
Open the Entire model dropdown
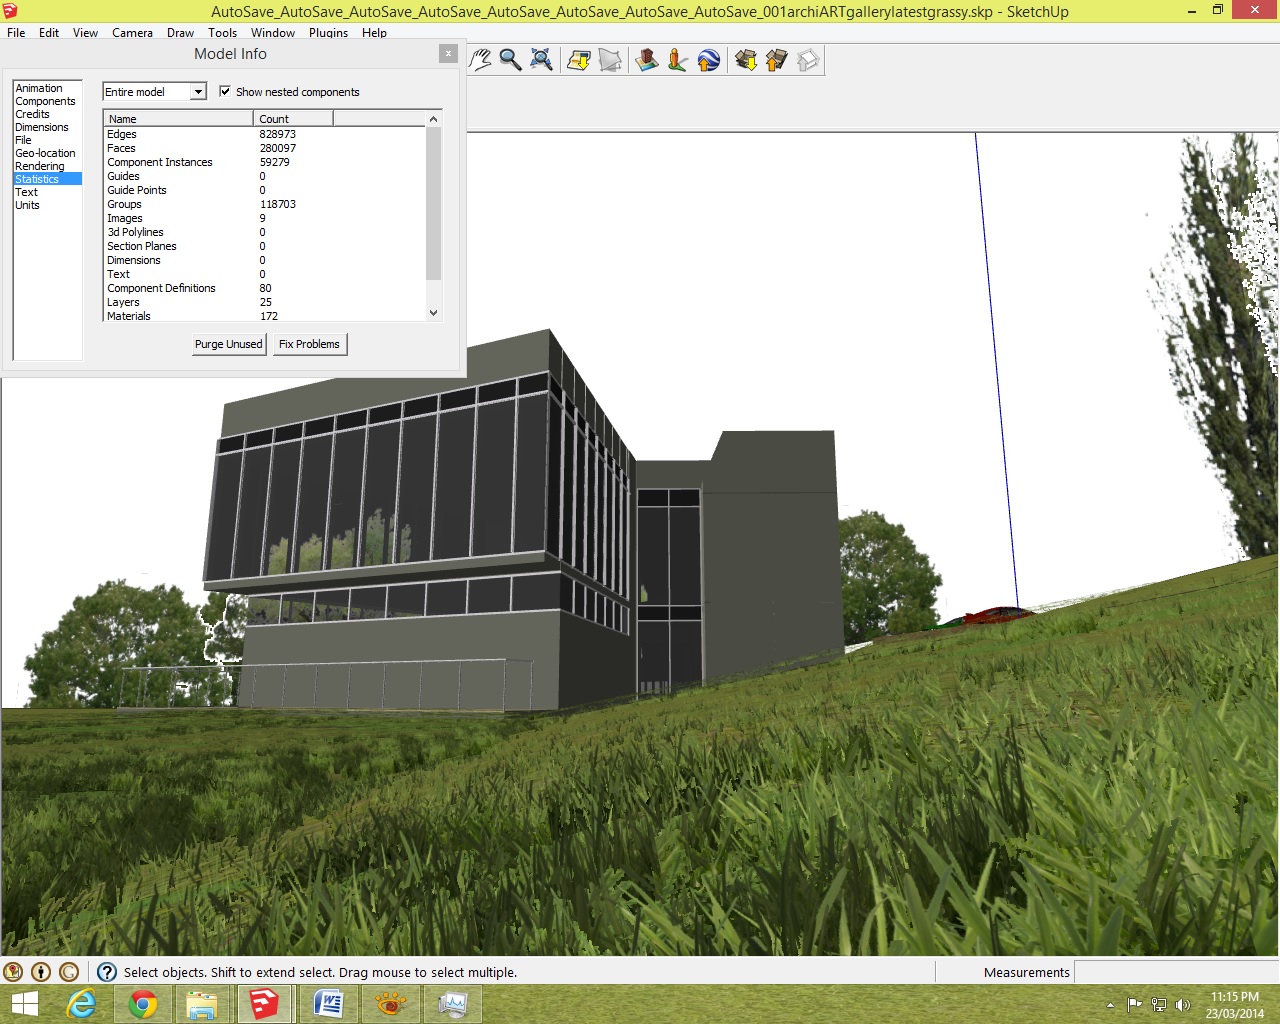point(154,92)
